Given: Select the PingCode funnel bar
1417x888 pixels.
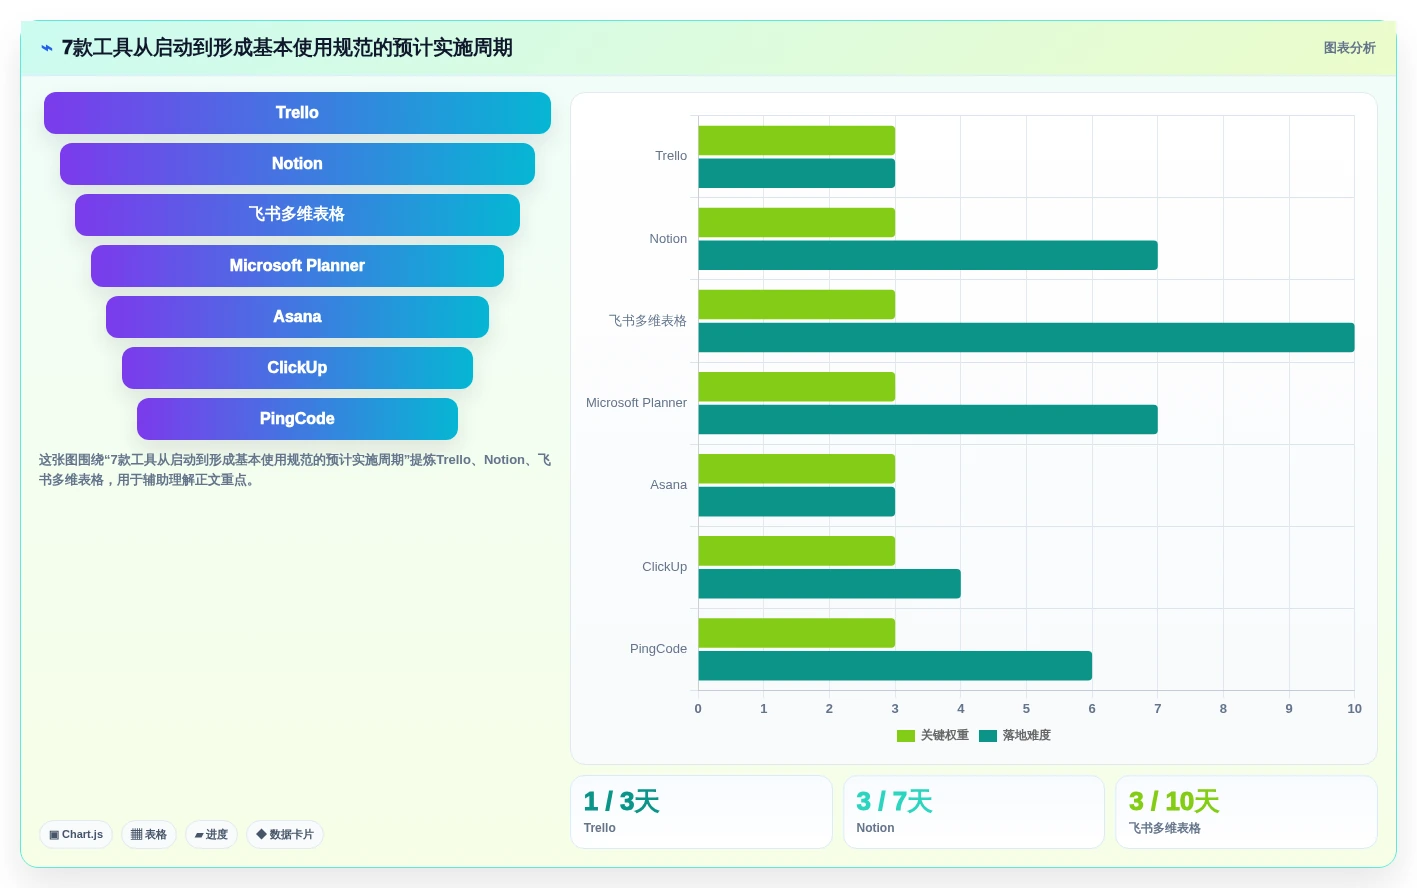Looking at the screenshot, I should (297, 419).
